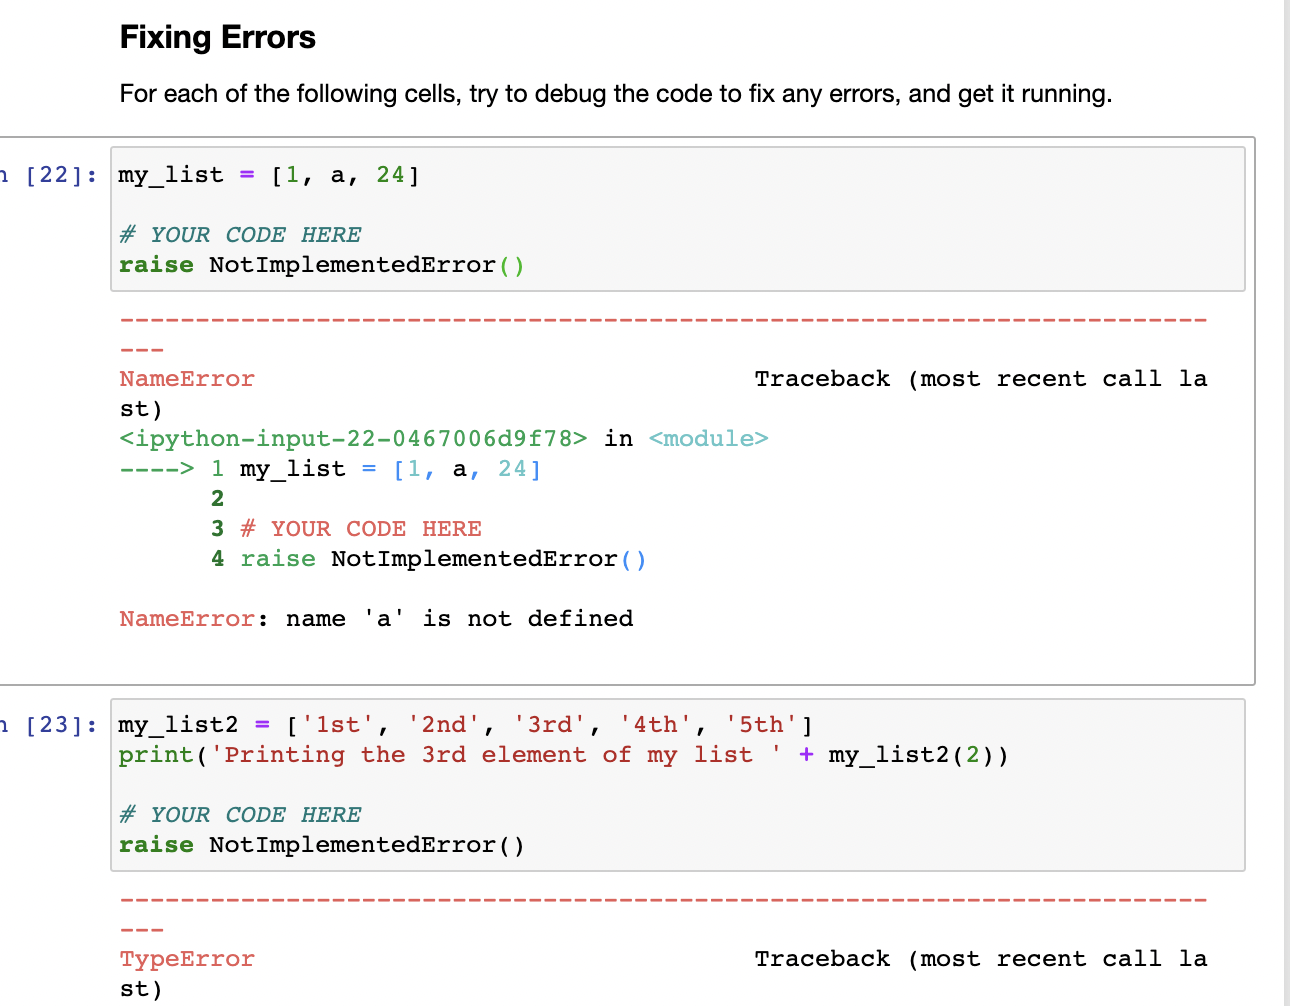Click the YOUR CODE HERE comment in cell 23

tap(240, 814)
